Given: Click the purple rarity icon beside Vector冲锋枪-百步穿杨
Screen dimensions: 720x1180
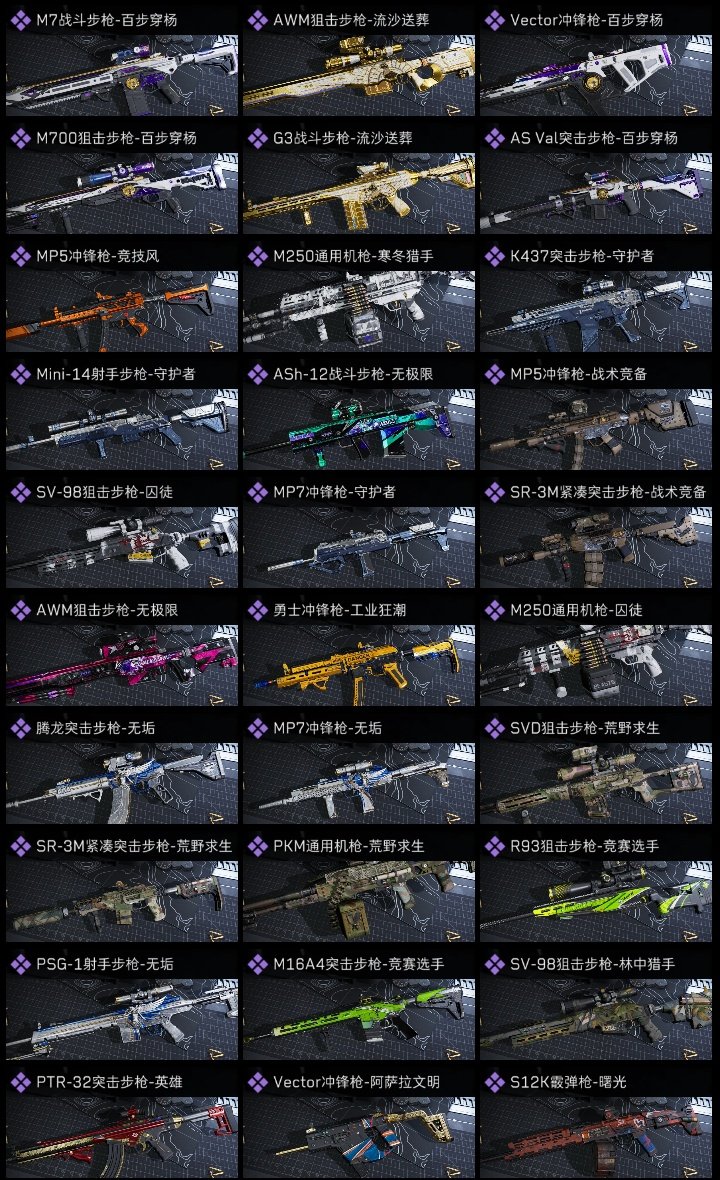Looking at the screenshot, I should coord(494,20).
